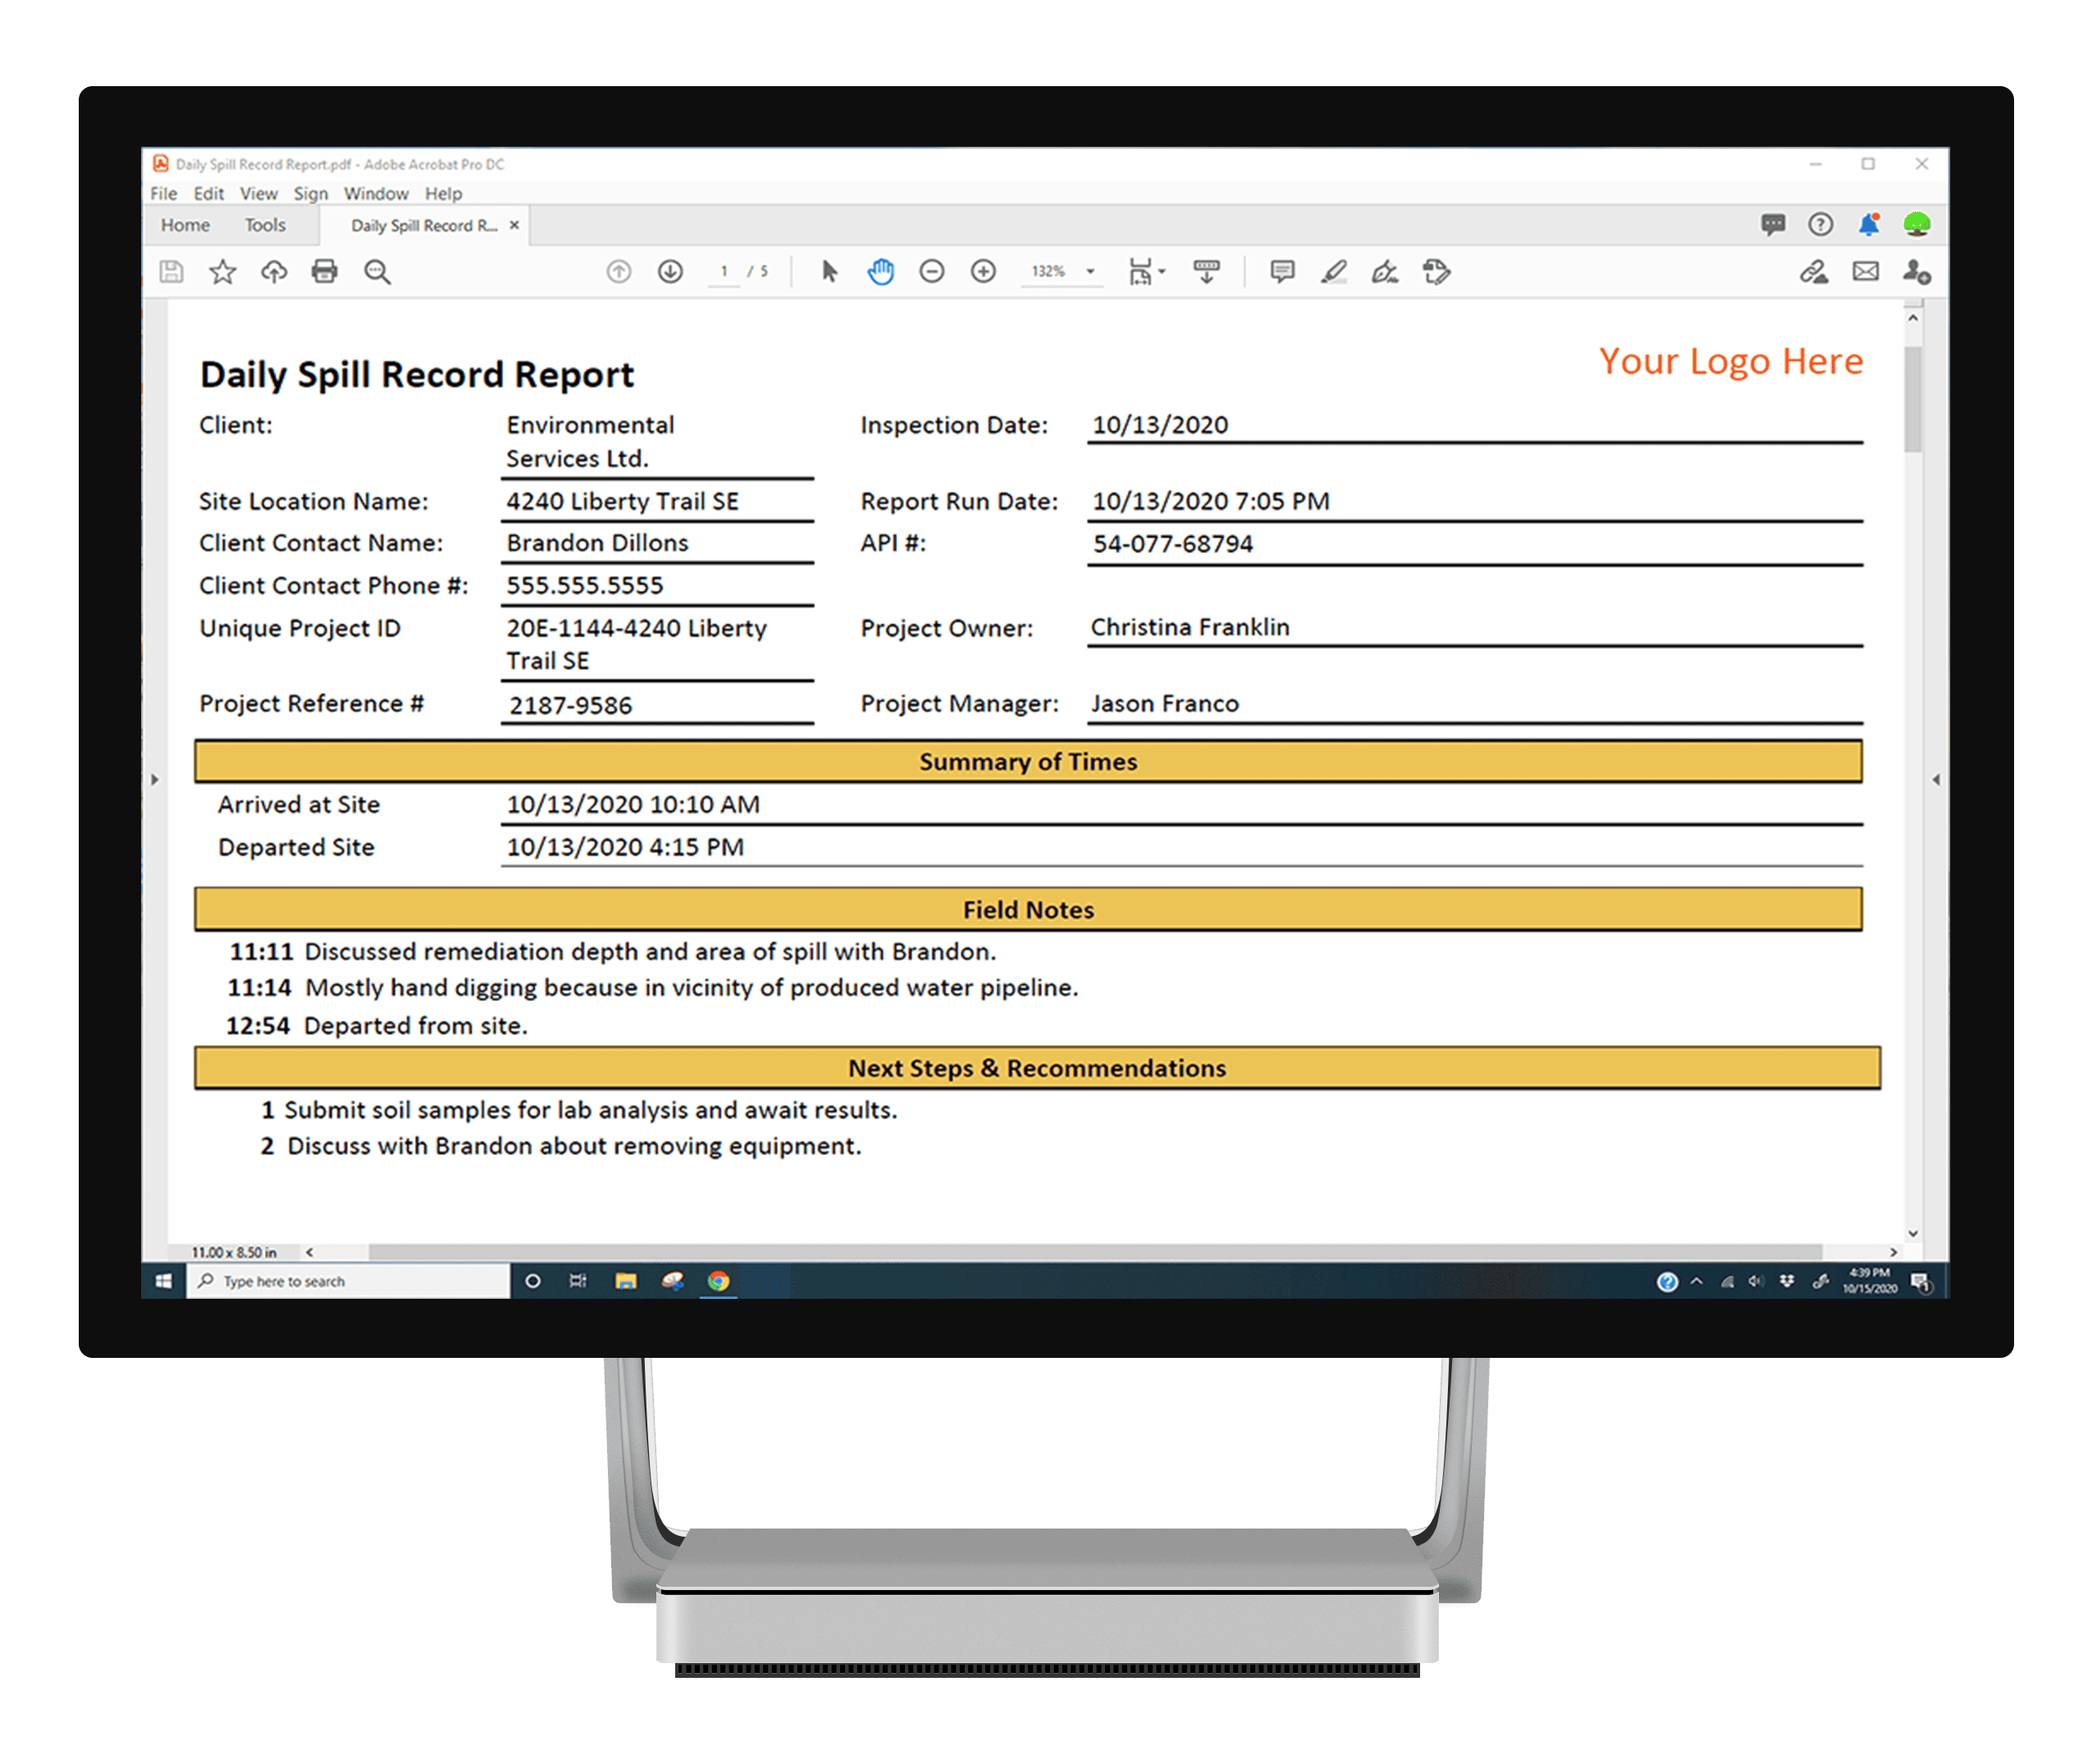The image size is (2092, 1764).
Task: Open the chat messages icon
Action: [1772, 224]
